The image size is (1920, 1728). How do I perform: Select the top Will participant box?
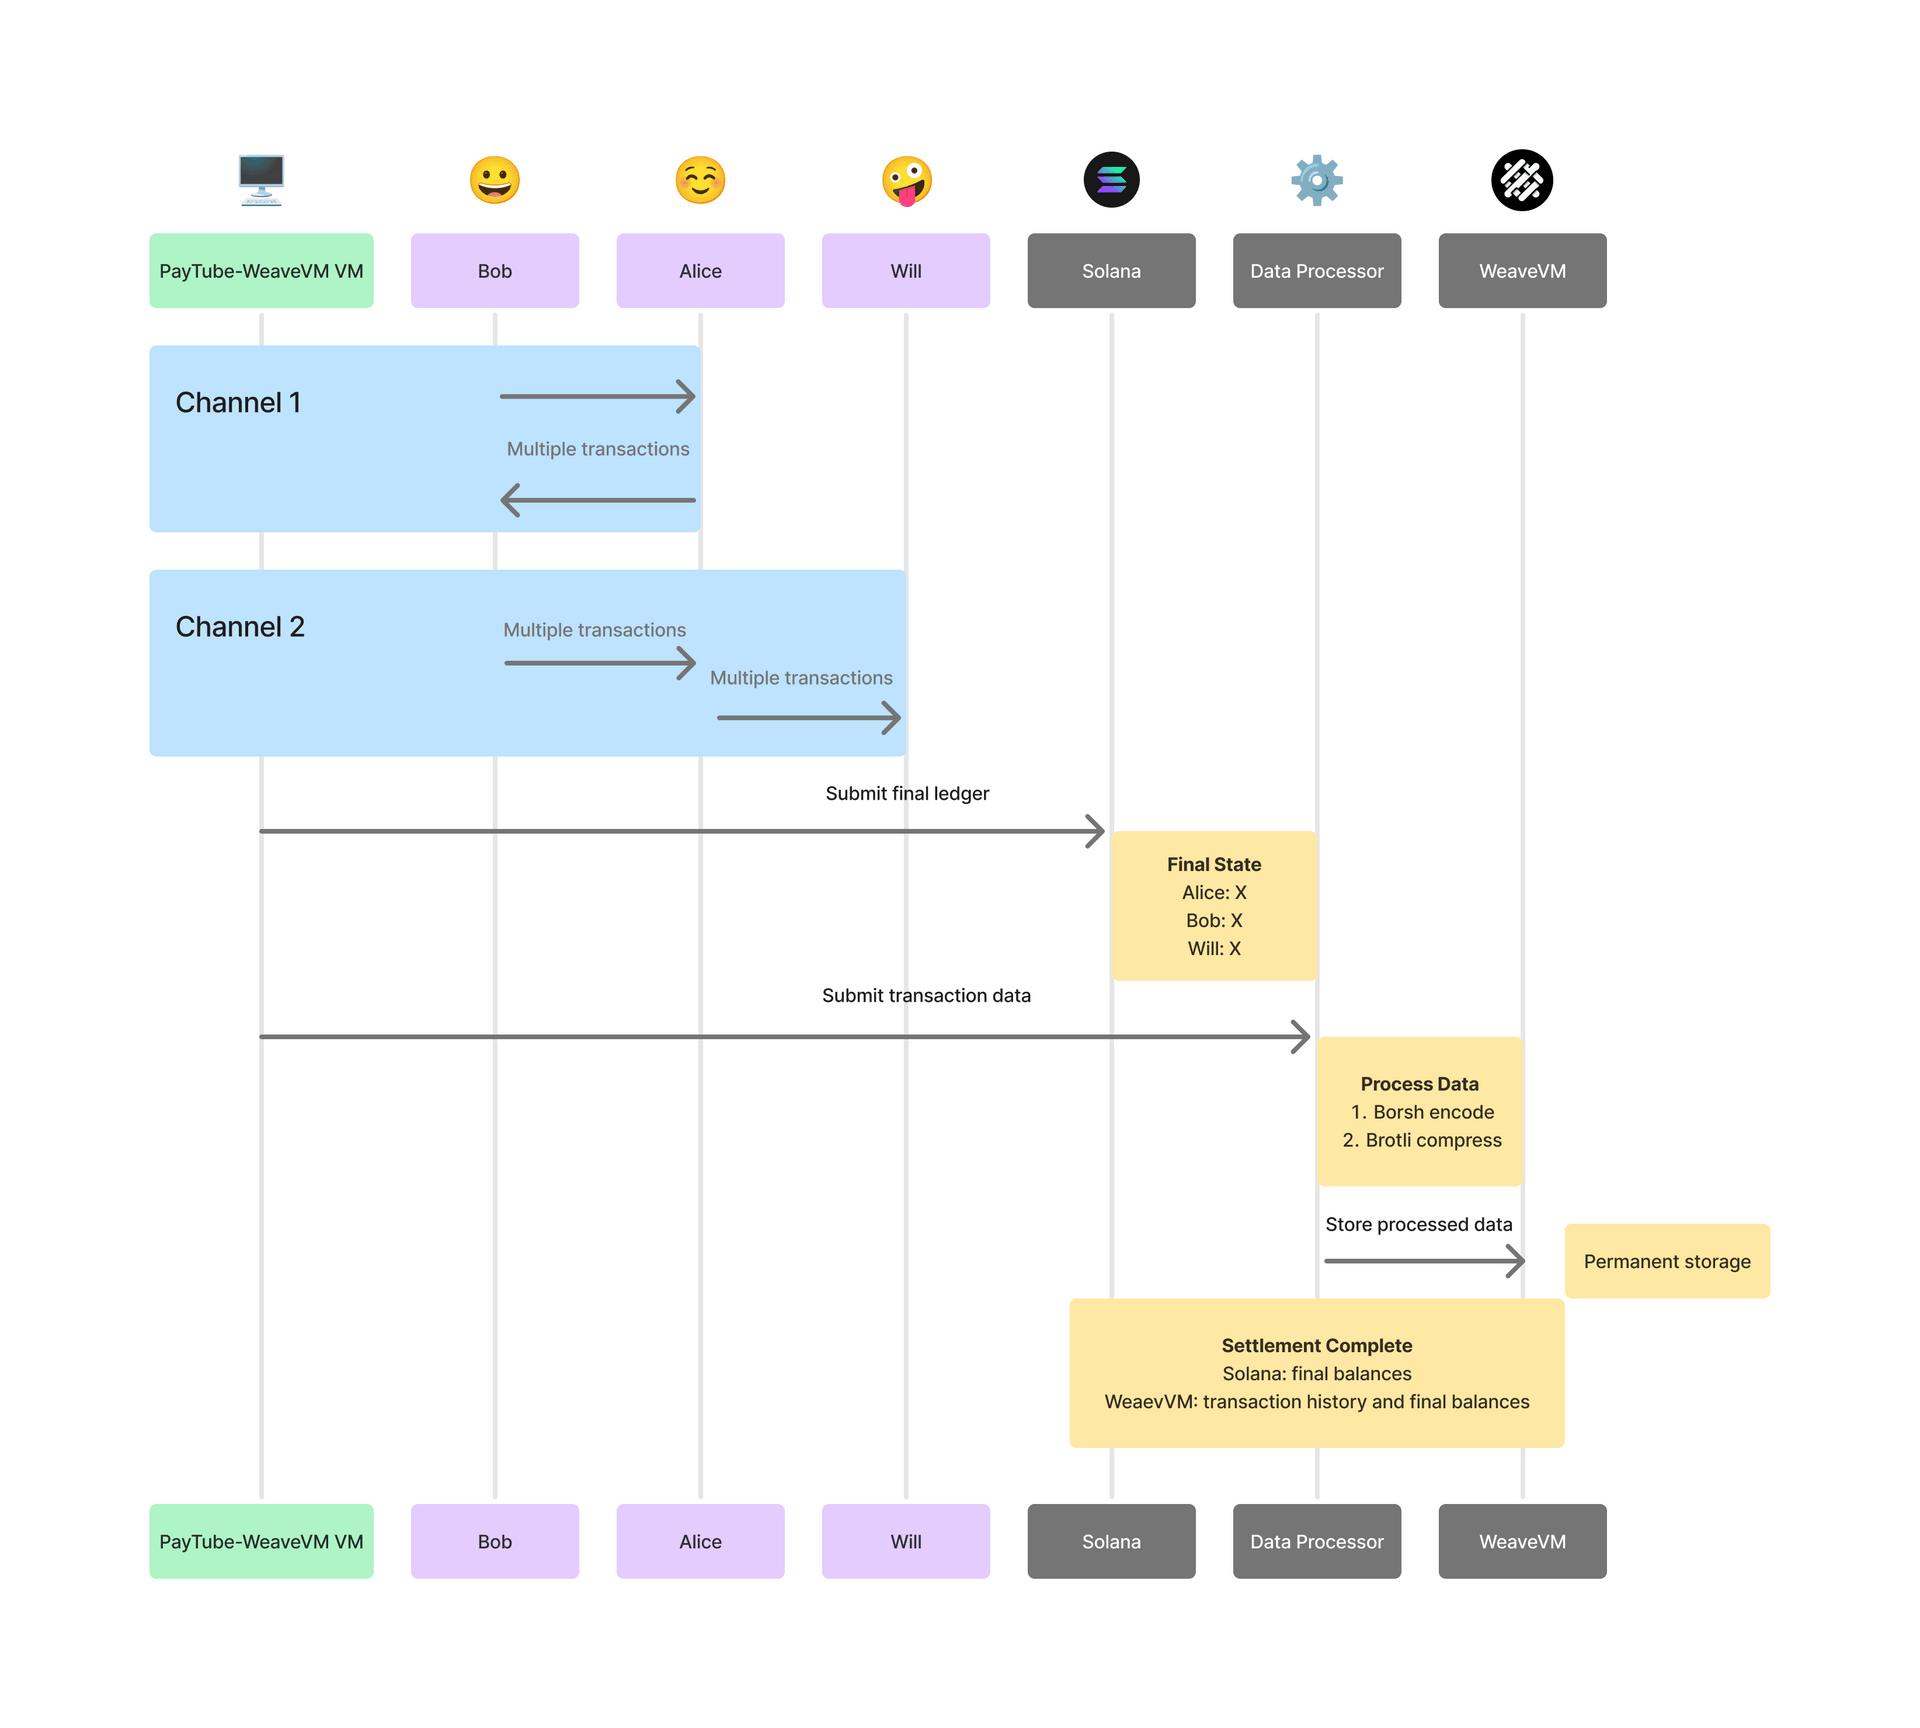[906, 271]
